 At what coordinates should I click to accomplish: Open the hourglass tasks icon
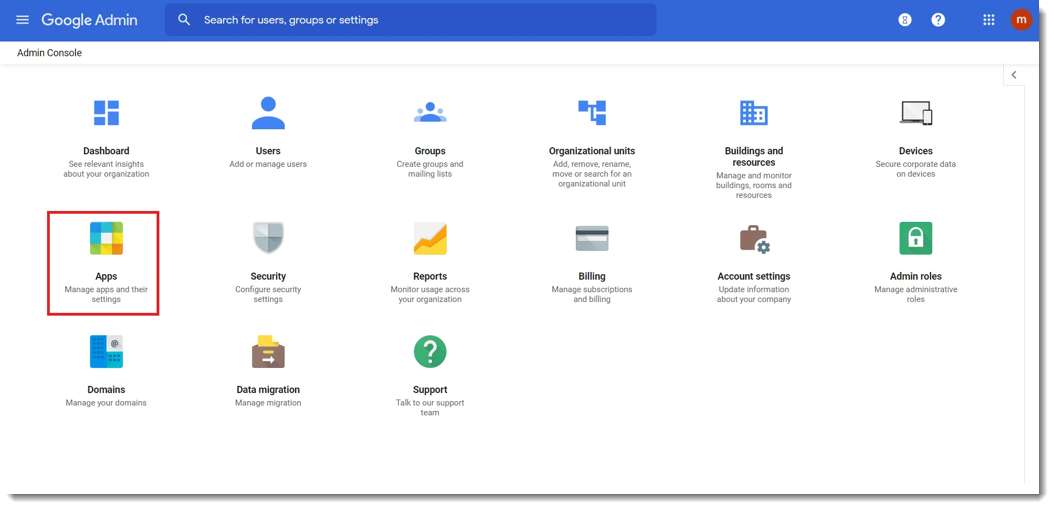pos(905,19)
